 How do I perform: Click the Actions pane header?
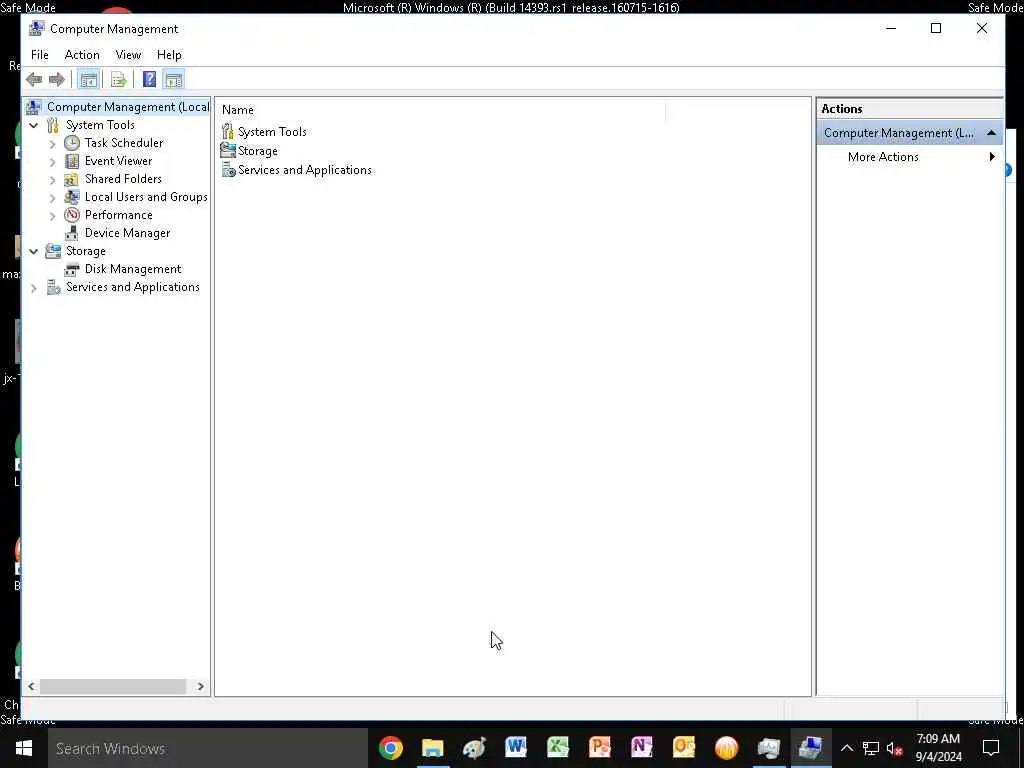tap(909, 109)
